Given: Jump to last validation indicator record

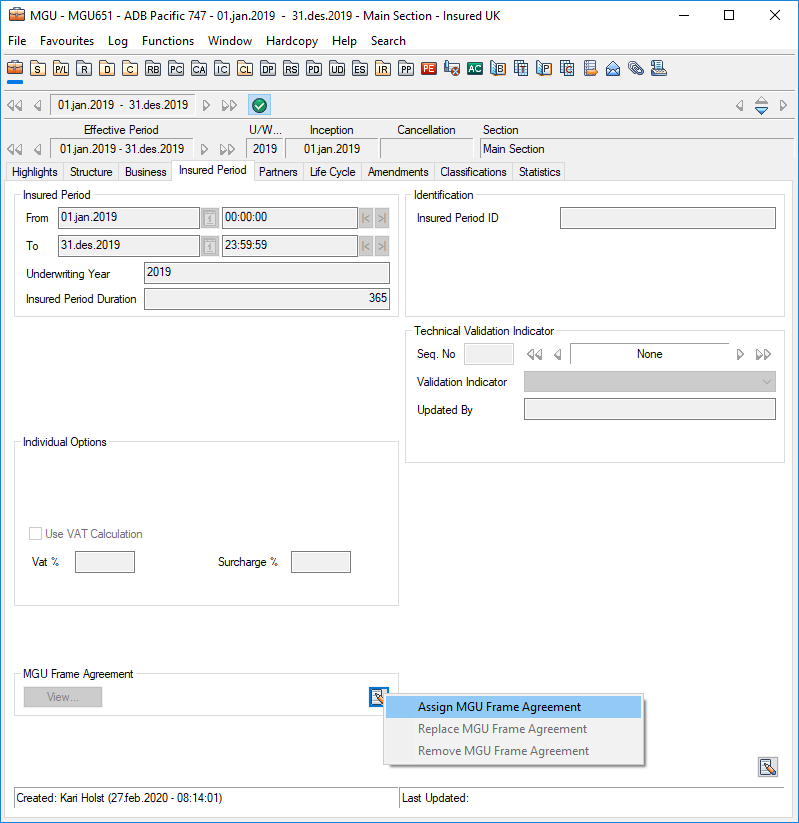Looking at the screenshot, I should [x=763, y=355].
